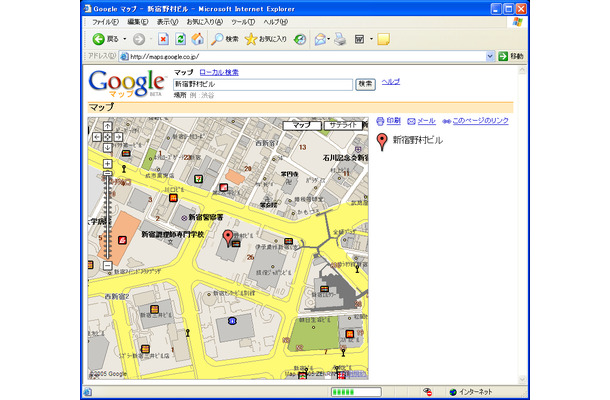Click the 石川記念会 label on the map

click(345, 158)
